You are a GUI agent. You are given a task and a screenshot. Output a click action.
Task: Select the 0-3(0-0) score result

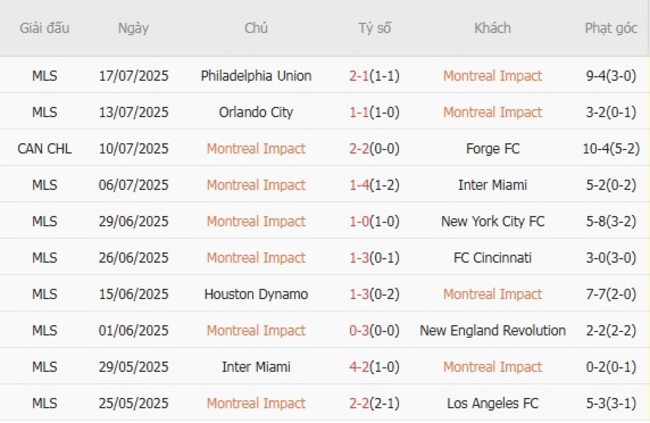click(x=375, y=331)
